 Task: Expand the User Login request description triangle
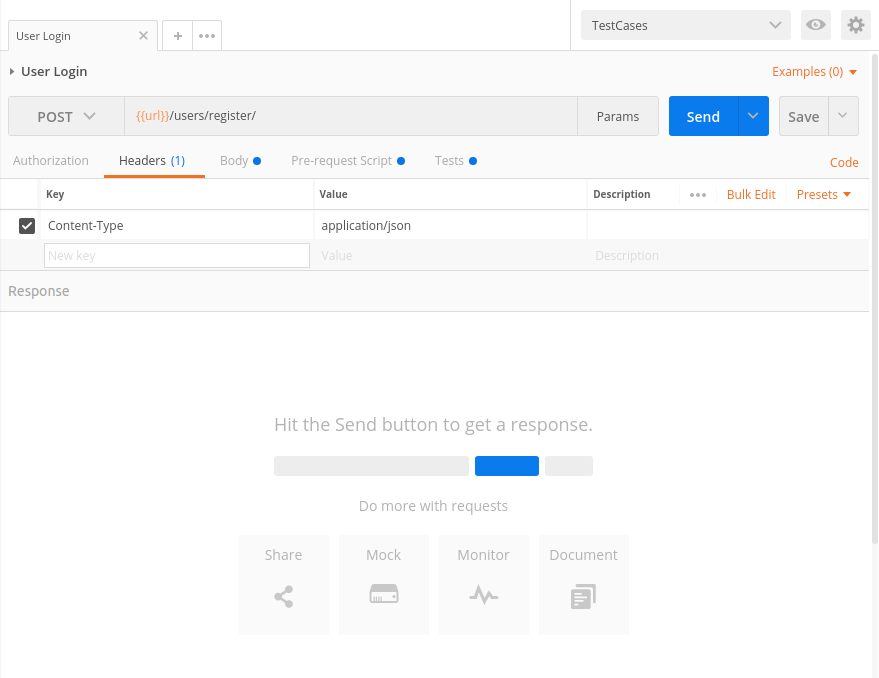click(12, 72)
